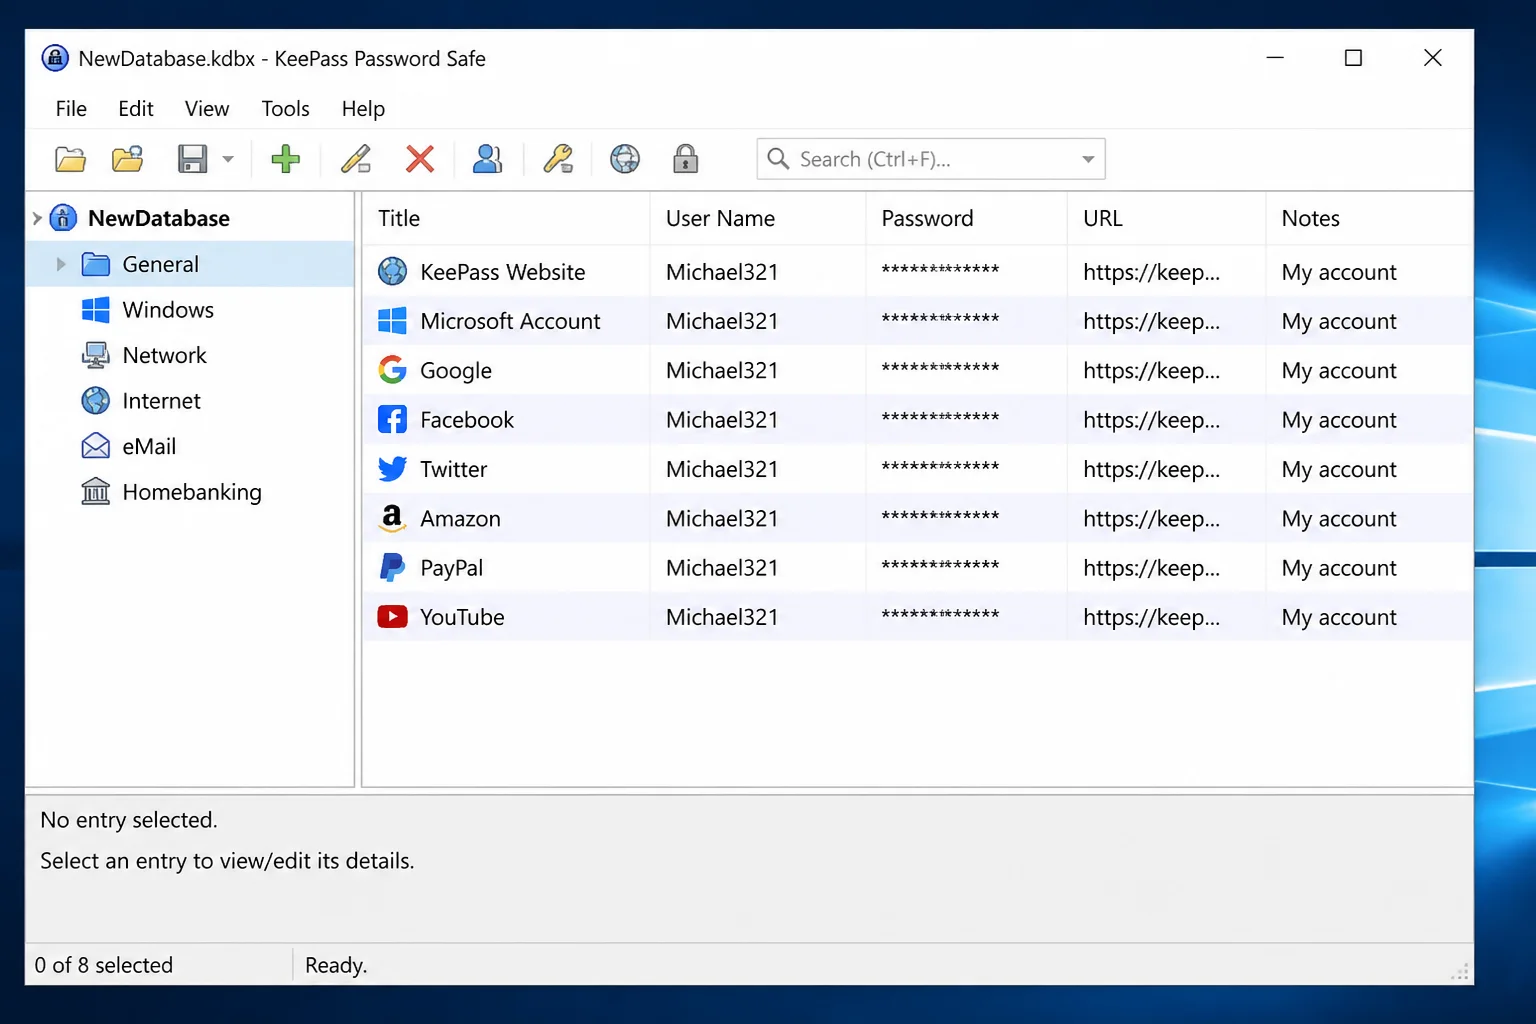Image resolution: width=1536 pixels, height=1024 pixels.
Task: Open the save button dropdown arrow
Action: click(228, 159)
